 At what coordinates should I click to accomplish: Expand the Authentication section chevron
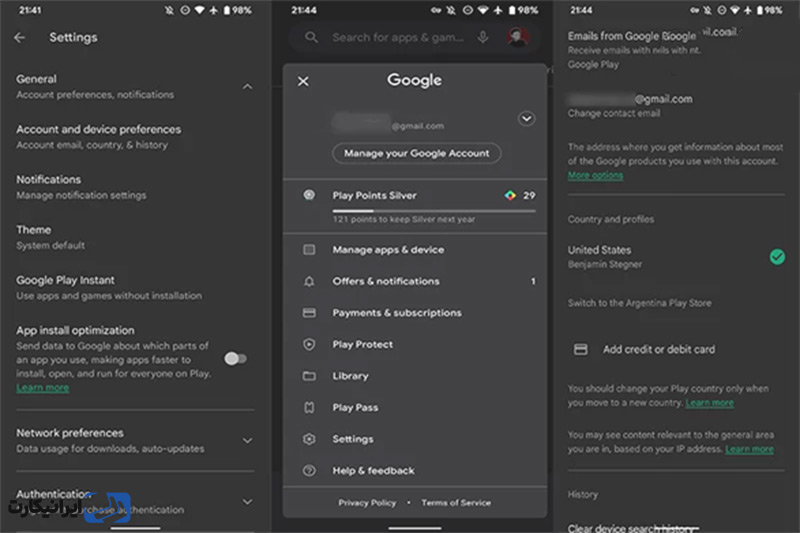click(247, 502)
